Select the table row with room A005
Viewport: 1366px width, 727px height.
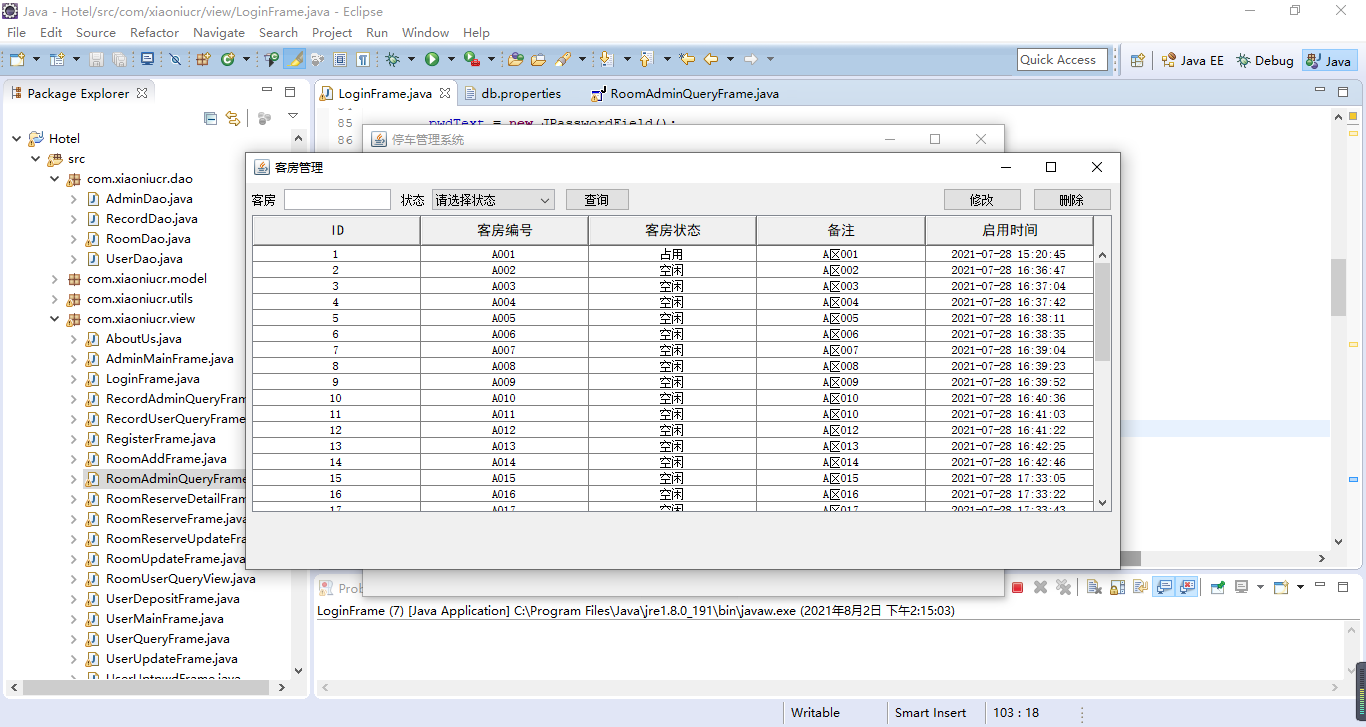pyautogui.click(x=672, y=318)
